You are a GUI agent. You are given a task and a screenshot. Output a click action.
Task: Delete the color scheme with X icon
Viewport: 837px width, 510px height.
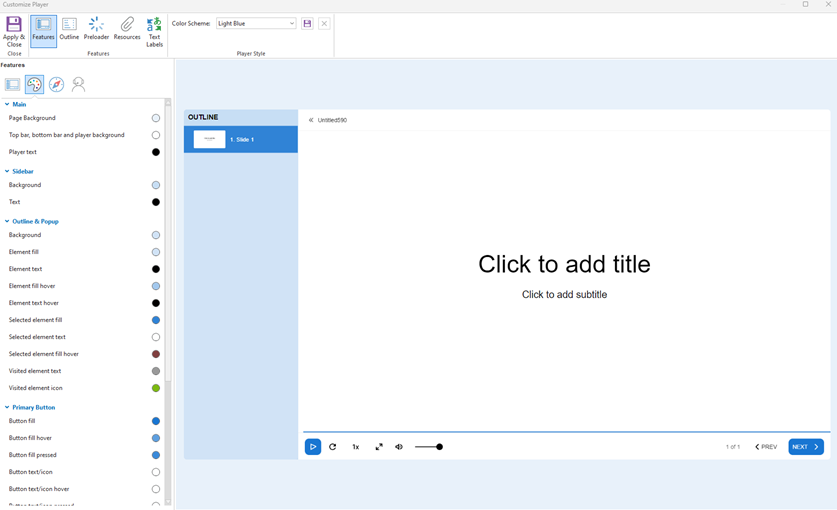click(x=324, y=23)
